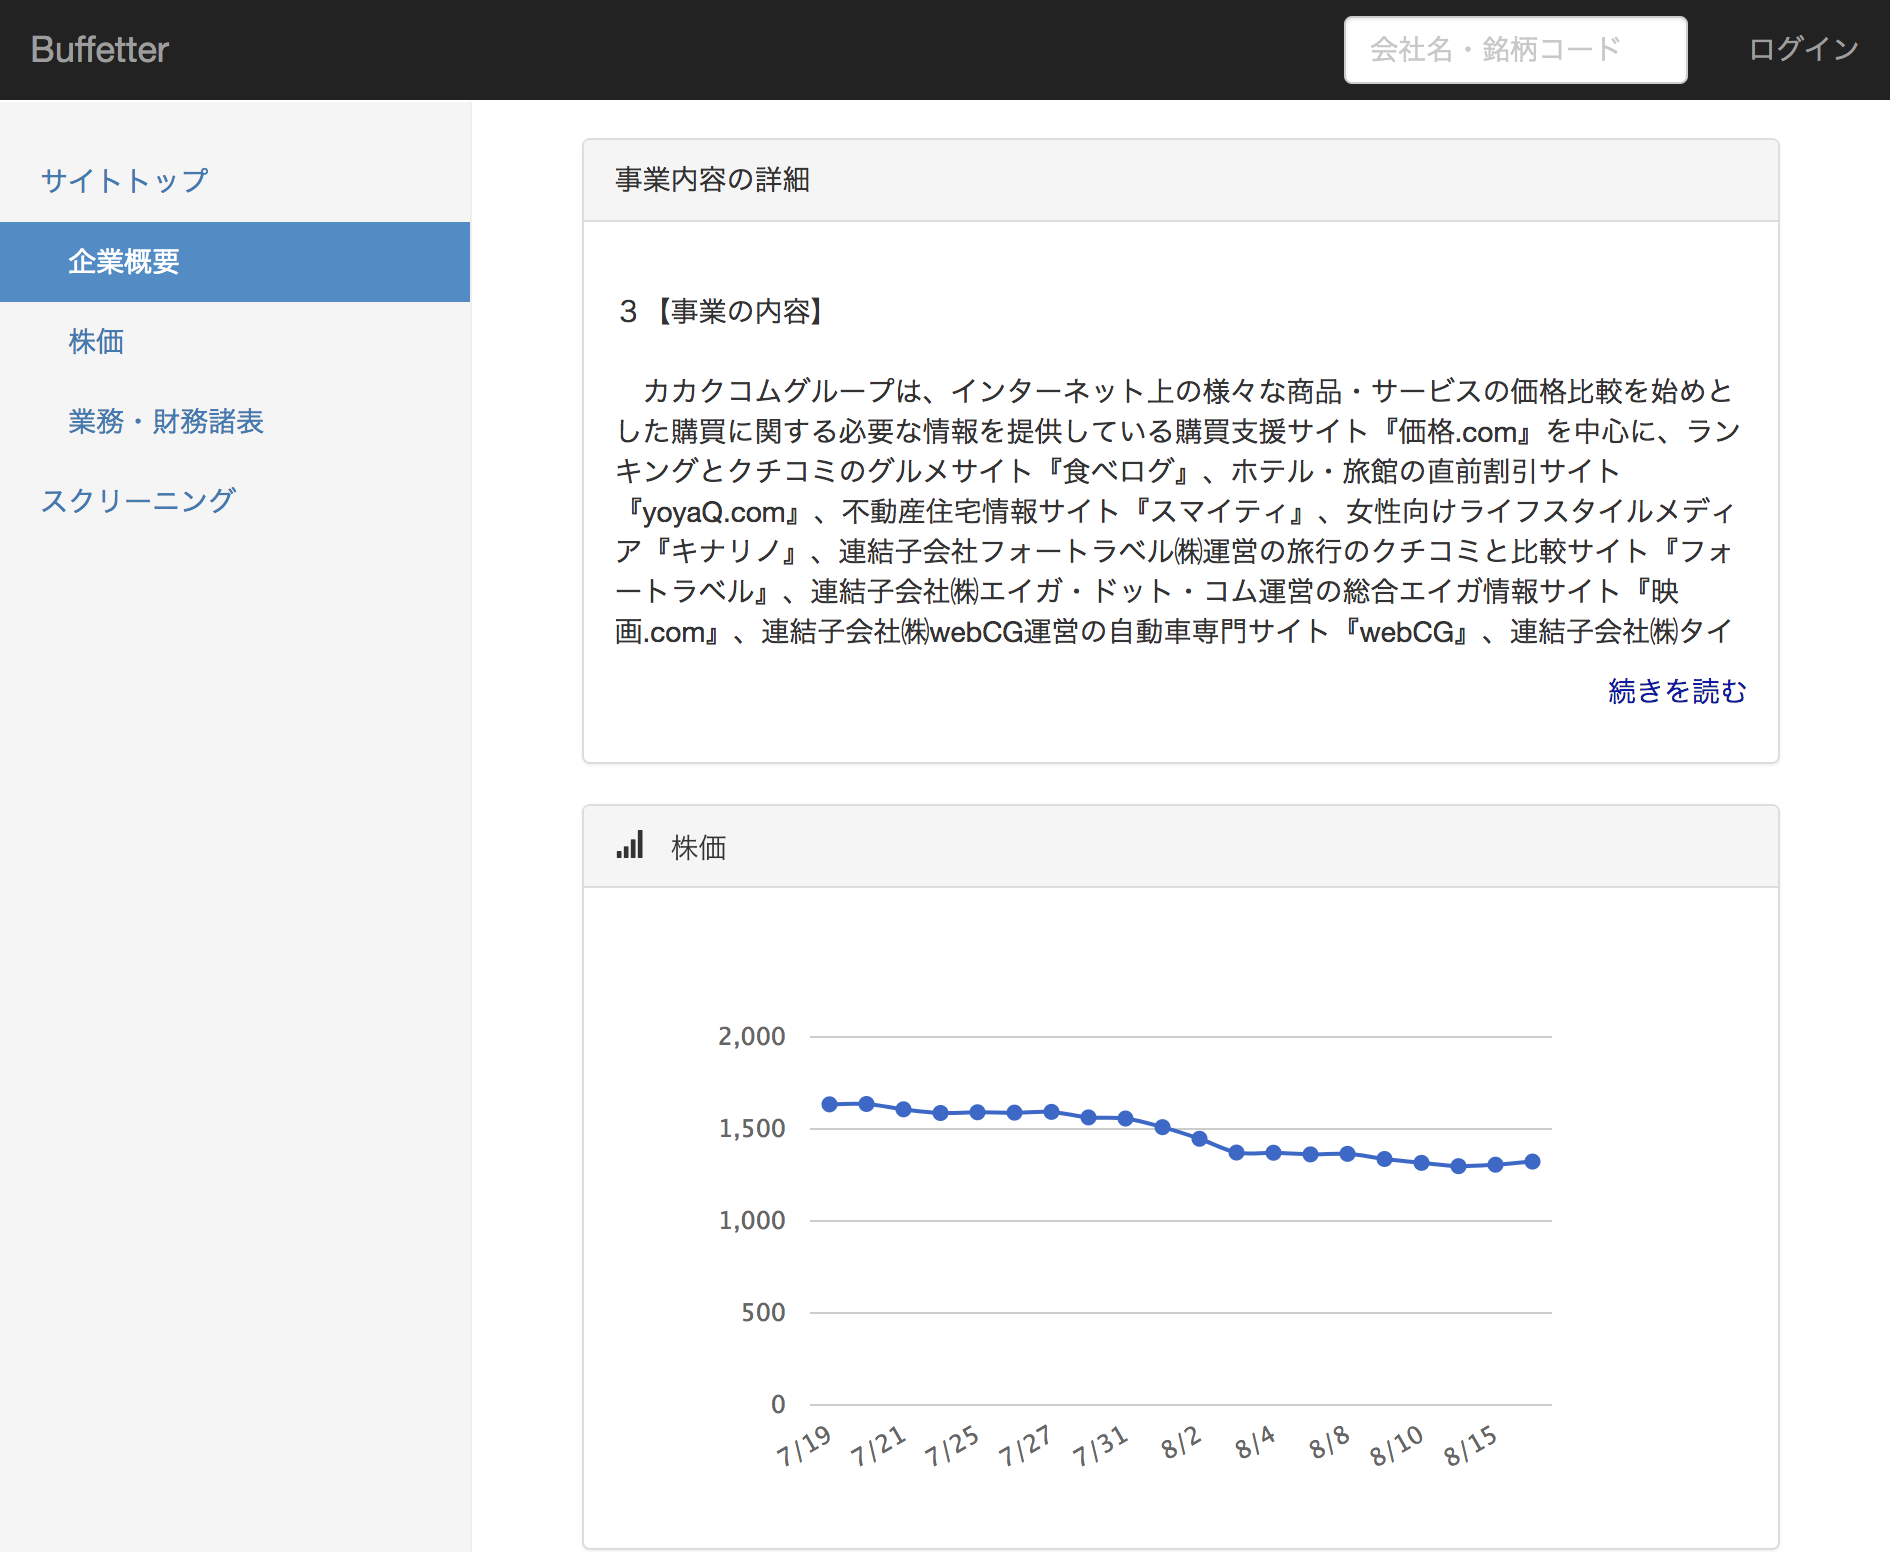Viewport: 1890px width, 1552px height.
Task: Go to サイトトップ in sidebar
Action: pyautogui.click(x=125, y=181)
